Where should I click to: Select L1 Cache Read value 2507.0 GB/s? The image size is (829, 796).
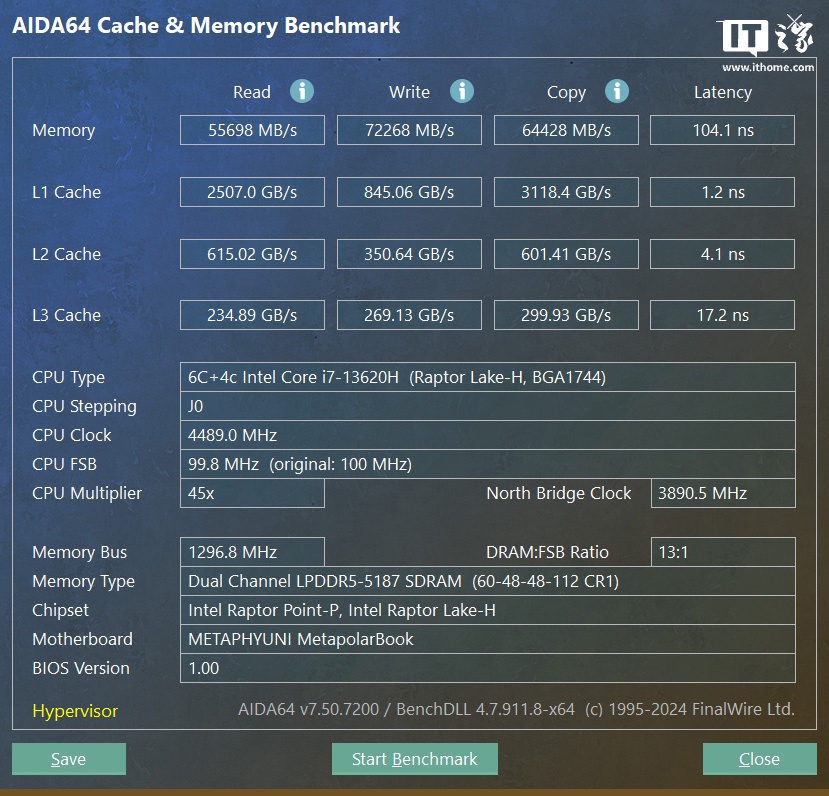[252, 192]
